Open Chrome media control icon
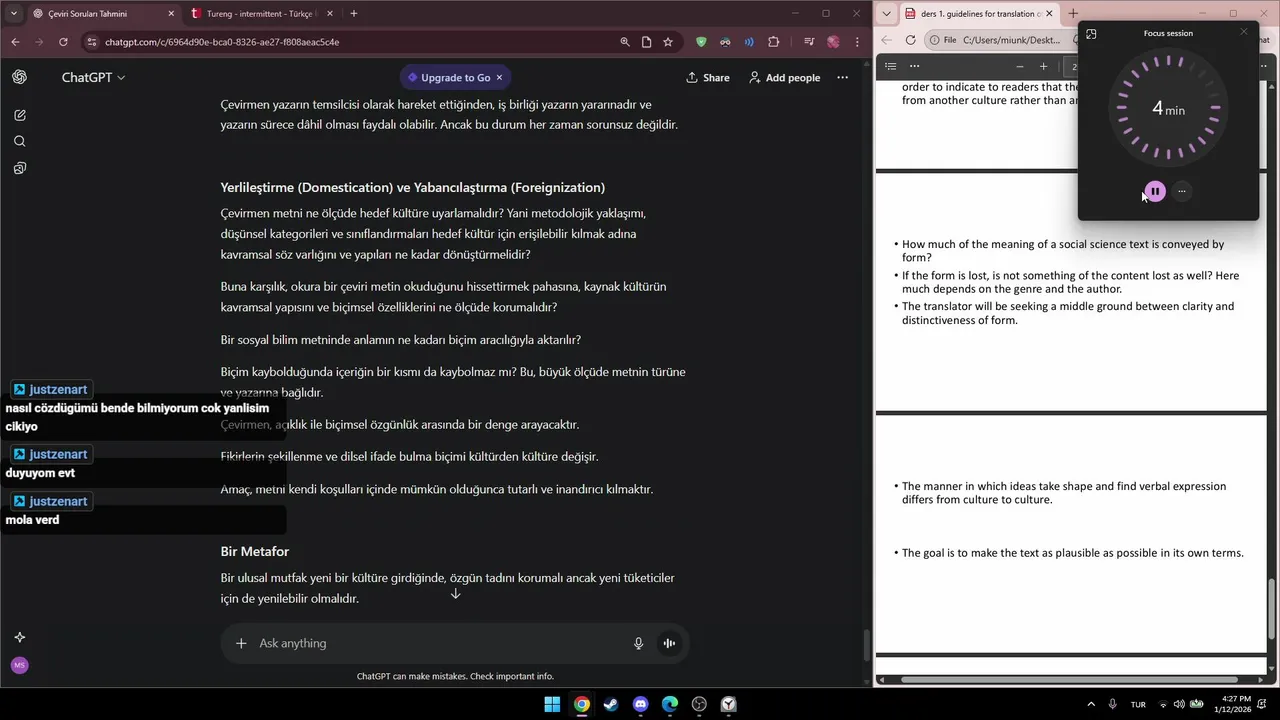 808,42
